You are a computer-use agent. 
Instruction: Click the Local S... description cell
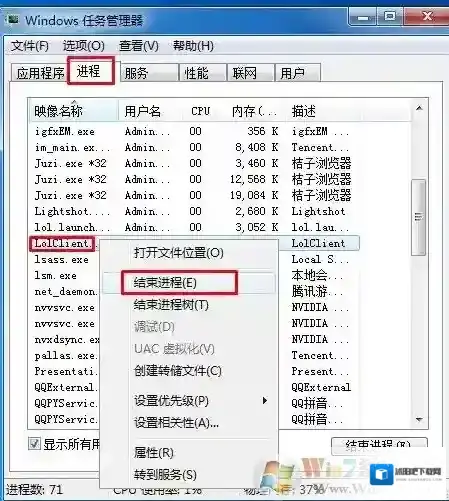pos(320,259)
